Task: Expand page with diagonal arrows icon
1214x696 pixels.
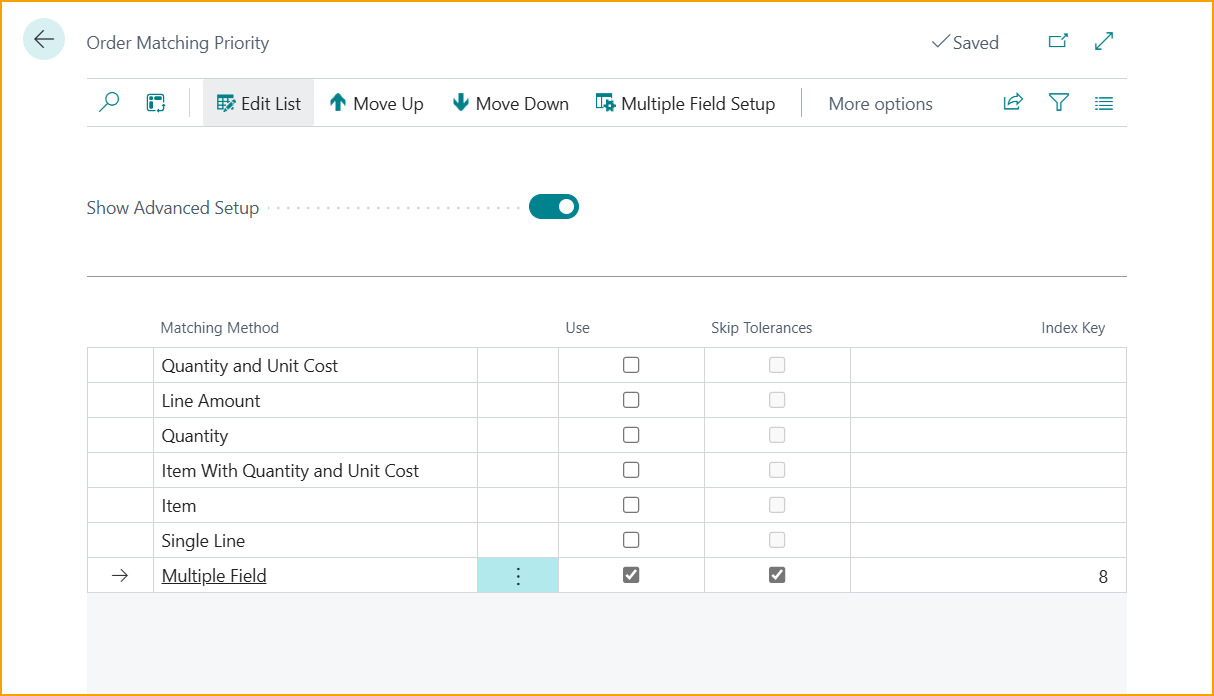Action: pos(1104,42)
